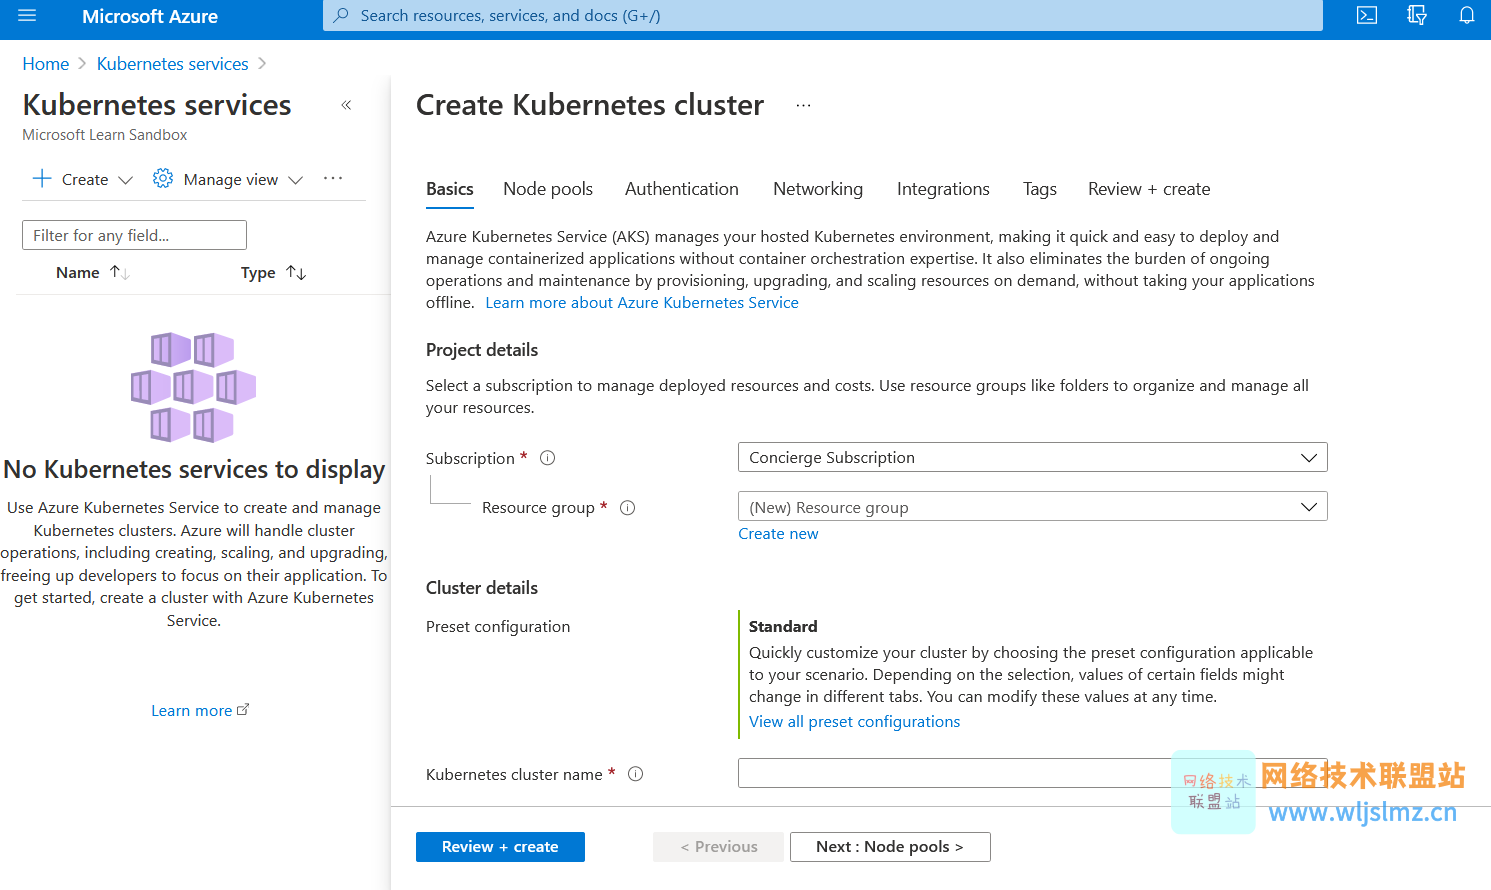Click the Microsoft Learn Sandbox subtitle
Image resolution: width=1491 pixels, height=890 pixels.
pyautogui.click(x=105, y=135)
